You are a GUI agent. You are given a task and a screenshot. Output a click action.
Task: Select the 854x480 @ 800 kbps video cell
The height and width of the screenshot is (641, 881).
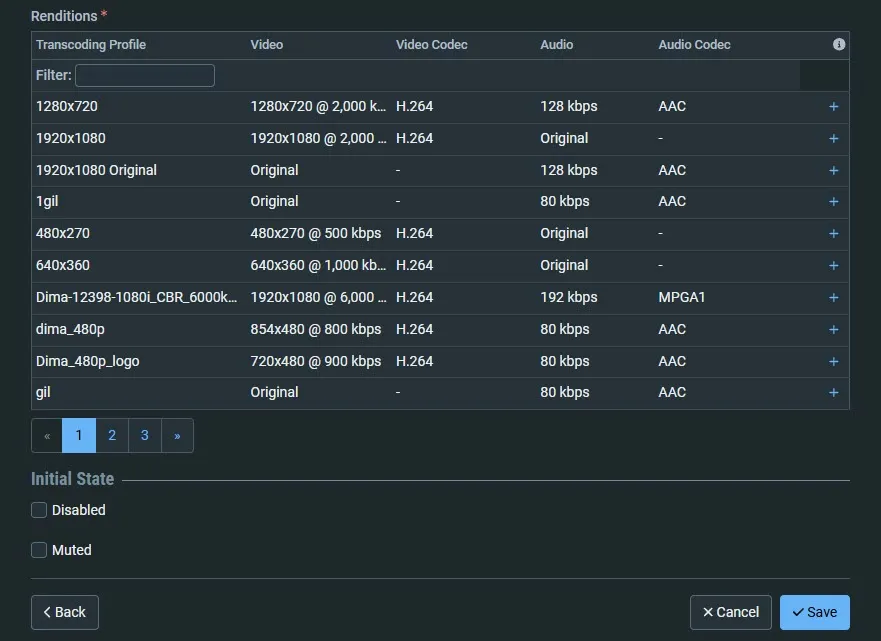tap(316, 330)
